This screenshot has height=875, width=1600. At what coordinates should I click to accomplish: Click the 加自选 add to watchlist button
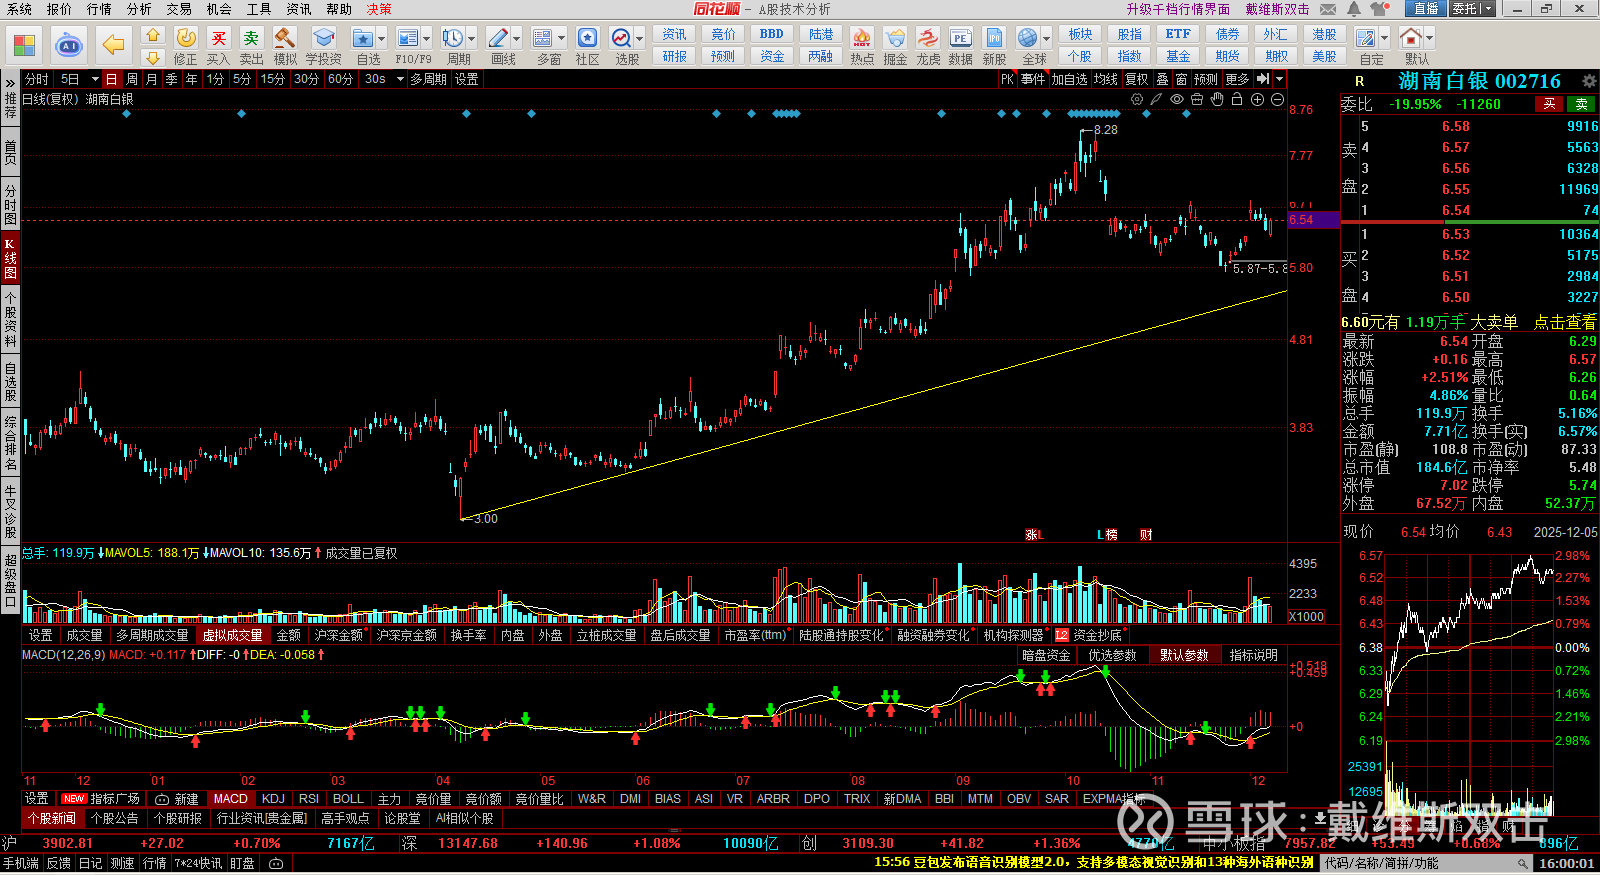click(1068, 79)
